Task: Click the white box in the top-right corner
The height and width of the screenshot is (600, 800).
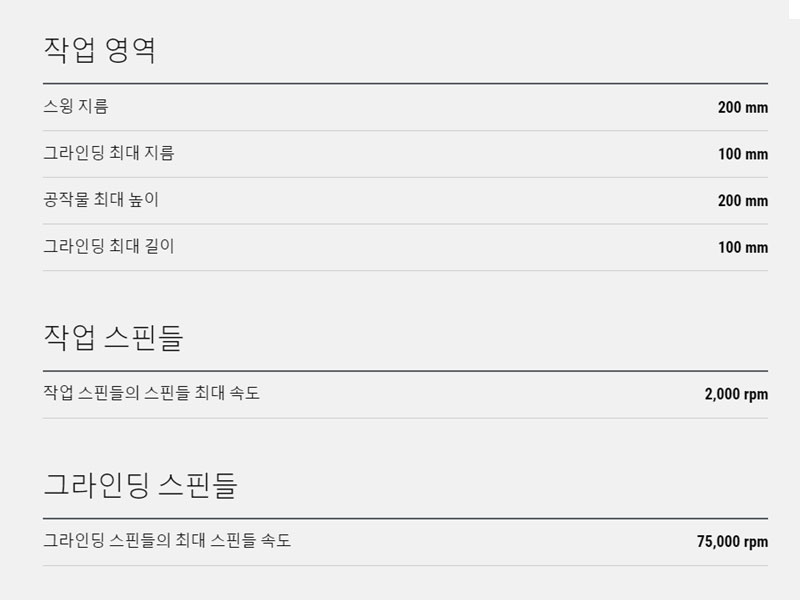Action: (794, 9)
